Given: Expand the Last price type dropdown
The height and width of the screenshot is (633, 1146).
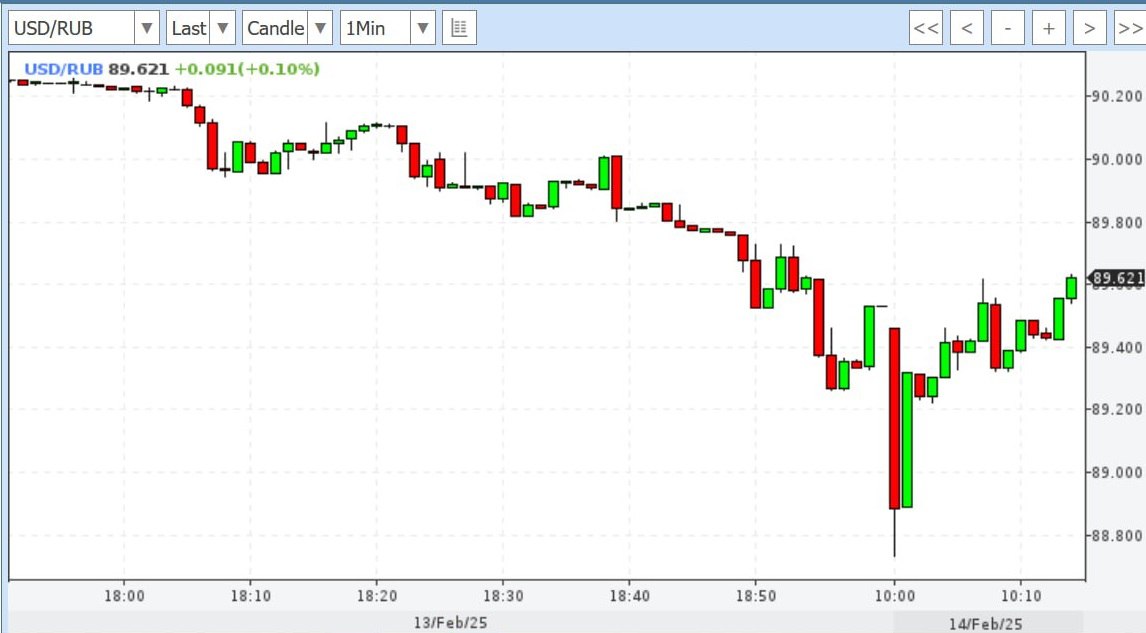Looking at the screenshot, I should coord(222,28).
